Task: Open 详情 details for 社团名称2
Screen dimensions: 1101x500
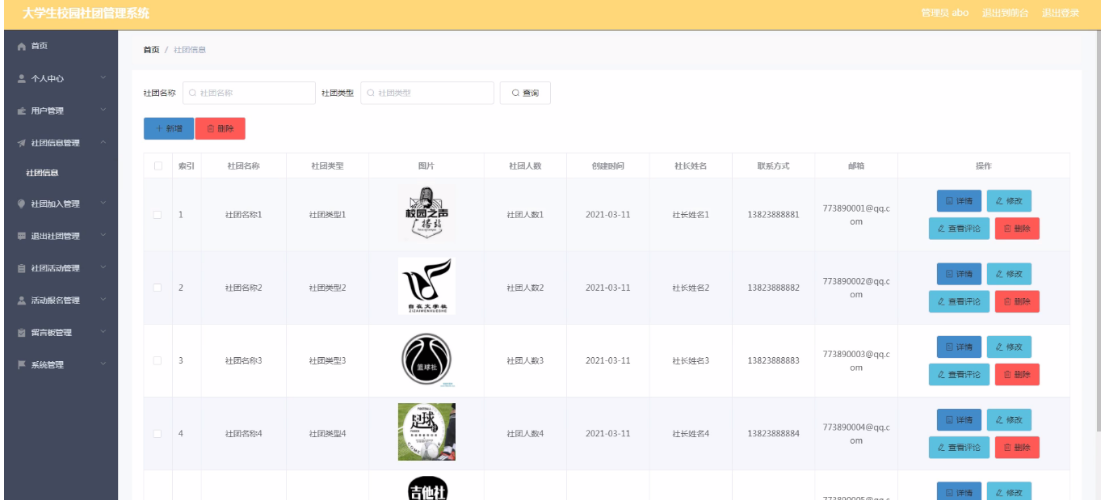Action: click(x=959, y=274)
